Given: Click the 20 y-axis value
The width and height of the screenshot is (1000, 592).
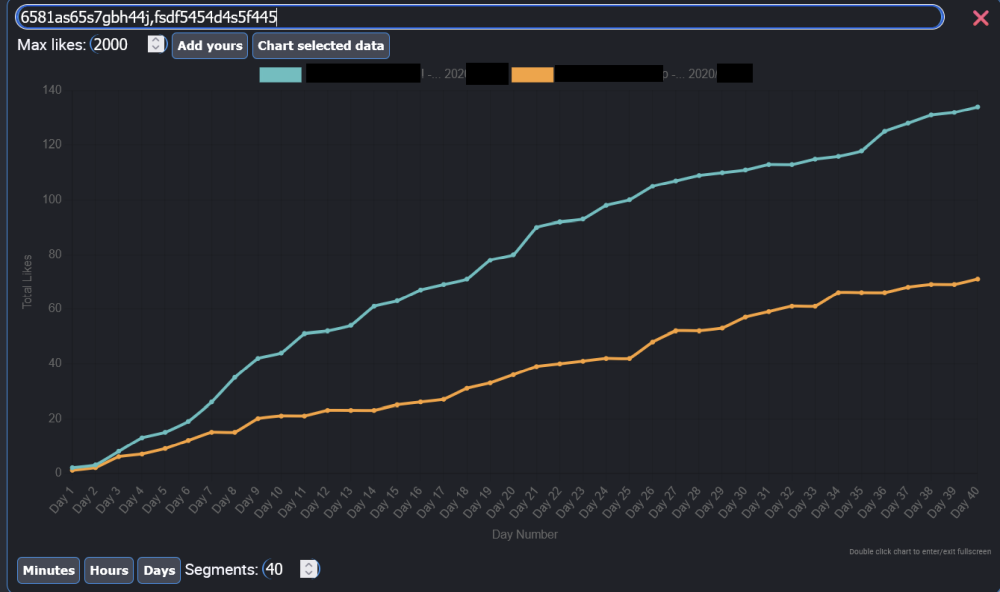Looking at the screenshot, I should pos(55,418).
